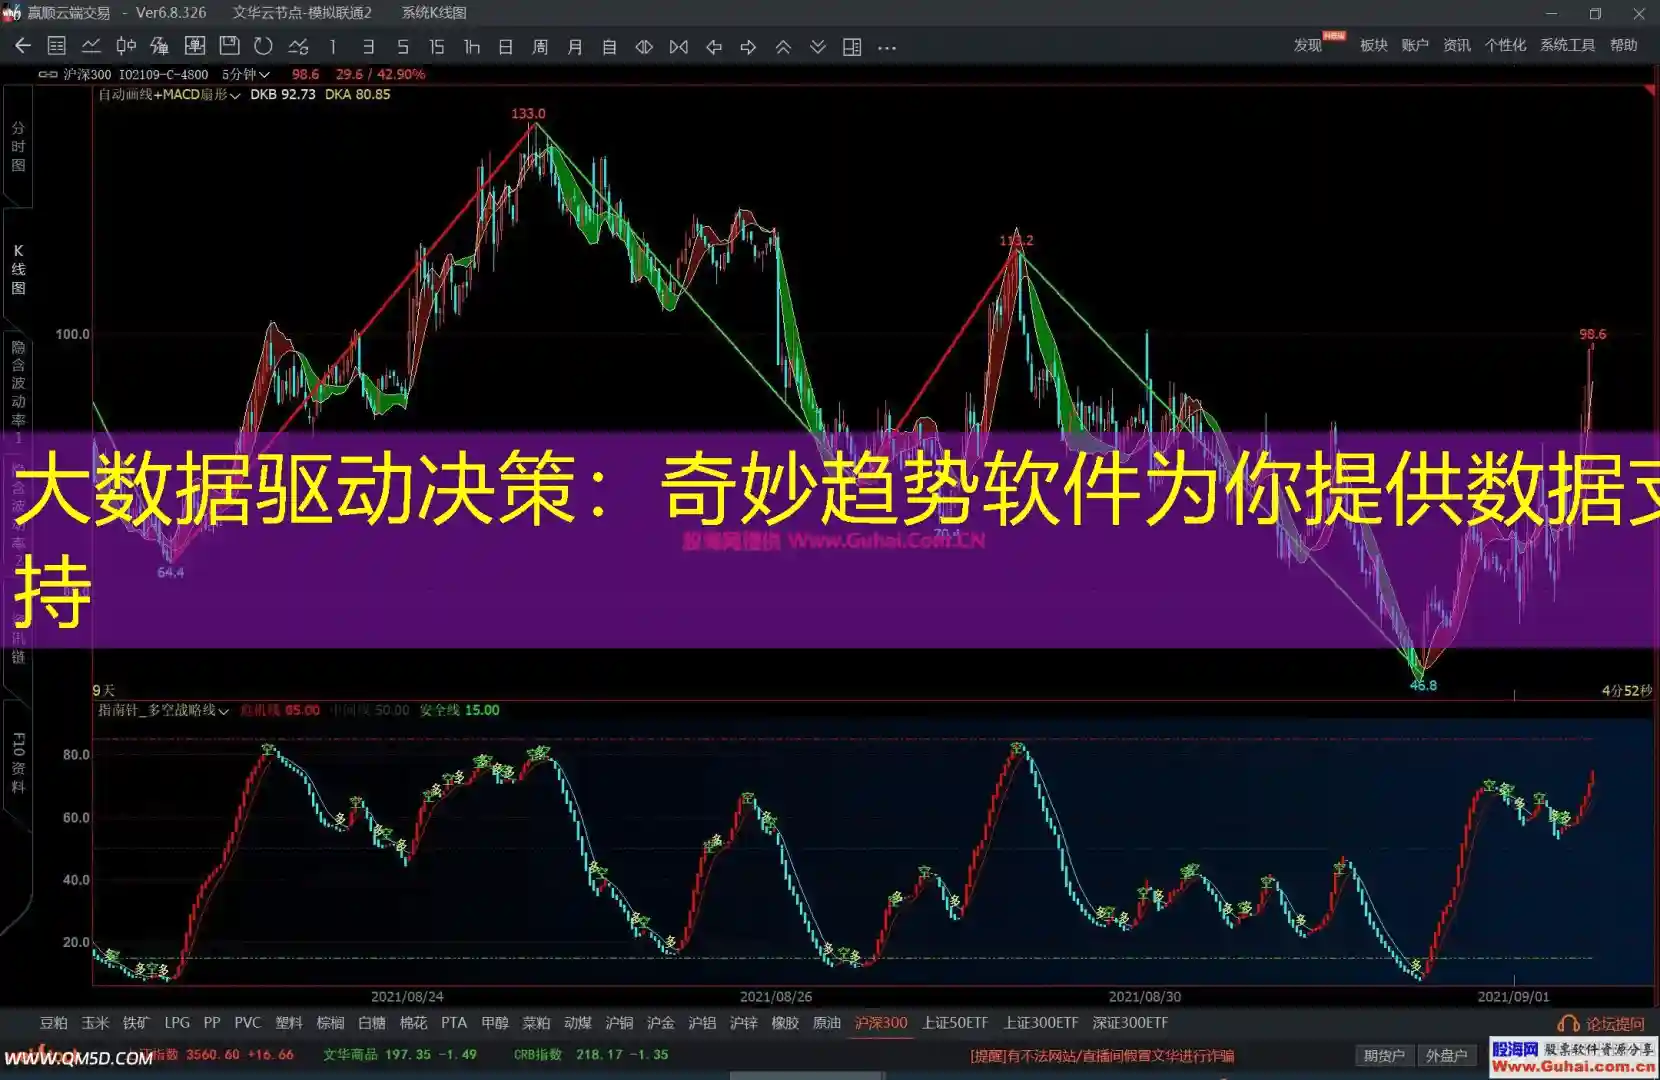This screenshot has height=1080, width=1660.
Task: Refresh the chart with the circular arrow icon
Action: (263, 46)
